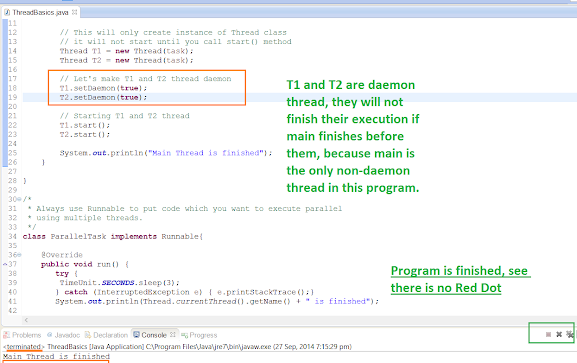Click the disabled Terminate button in Console

548,334
